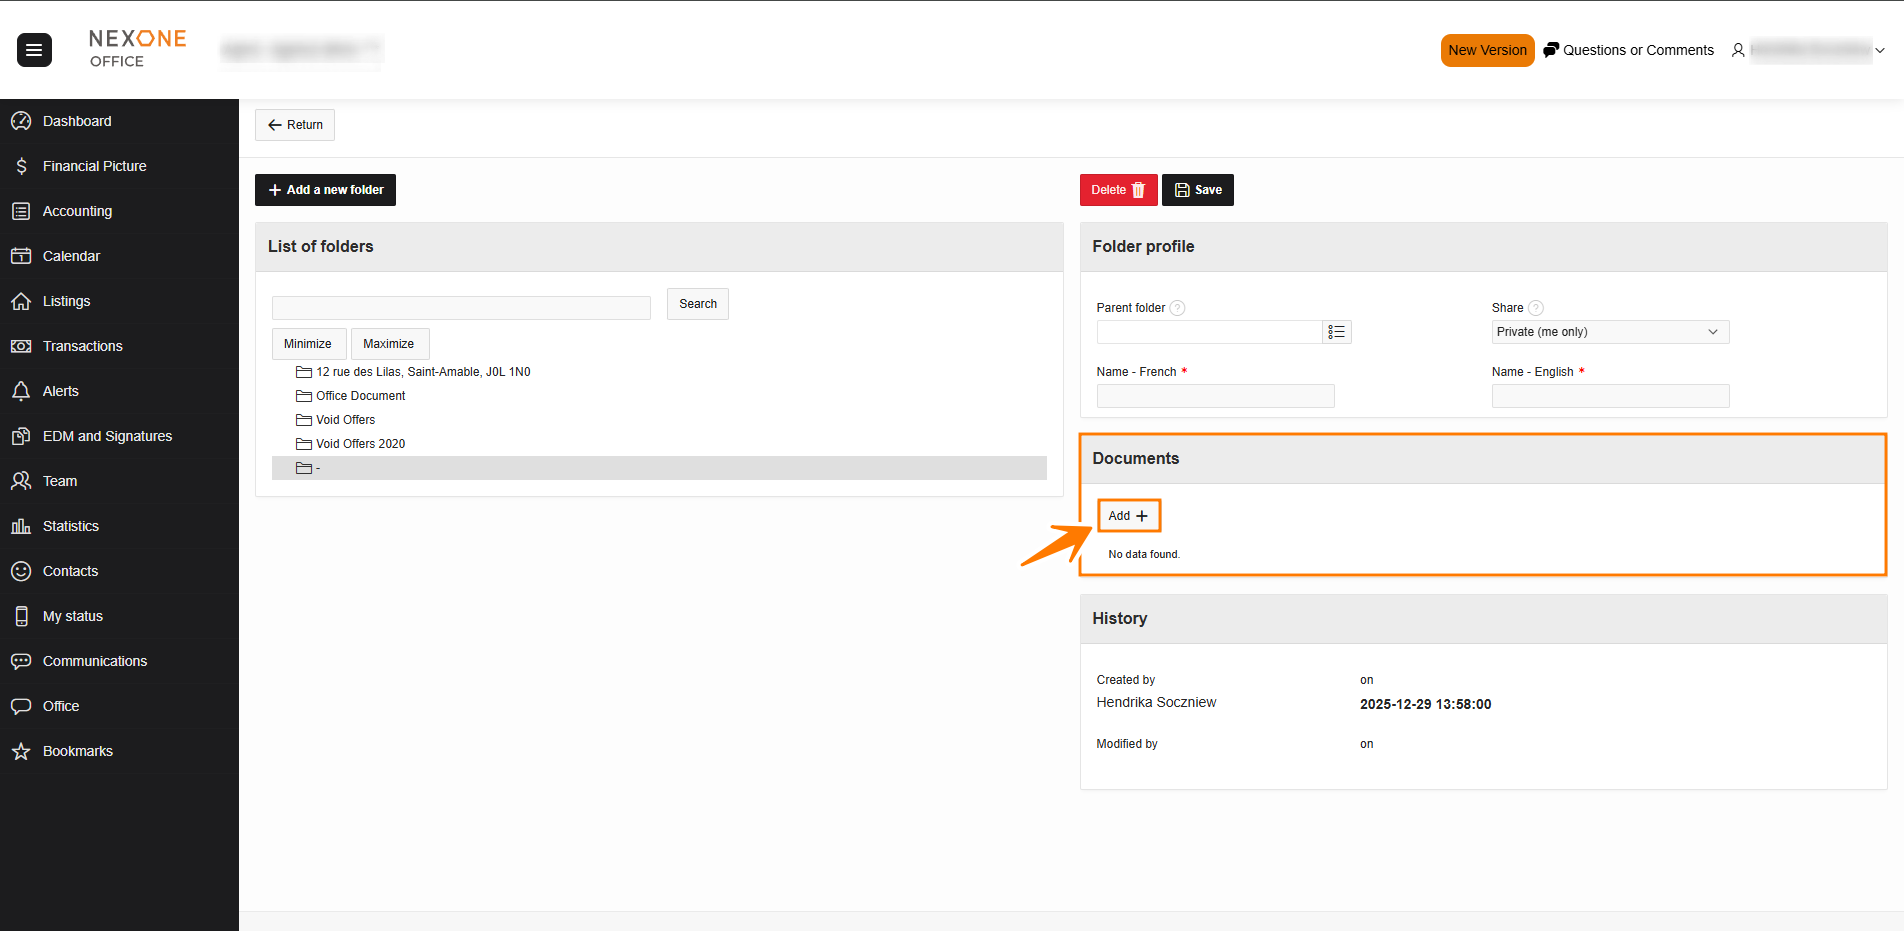Image resolution: width=1904 pixels, height=931 pixels.
Task: Go to EDM and Signatures section
Action: (107, 436)
